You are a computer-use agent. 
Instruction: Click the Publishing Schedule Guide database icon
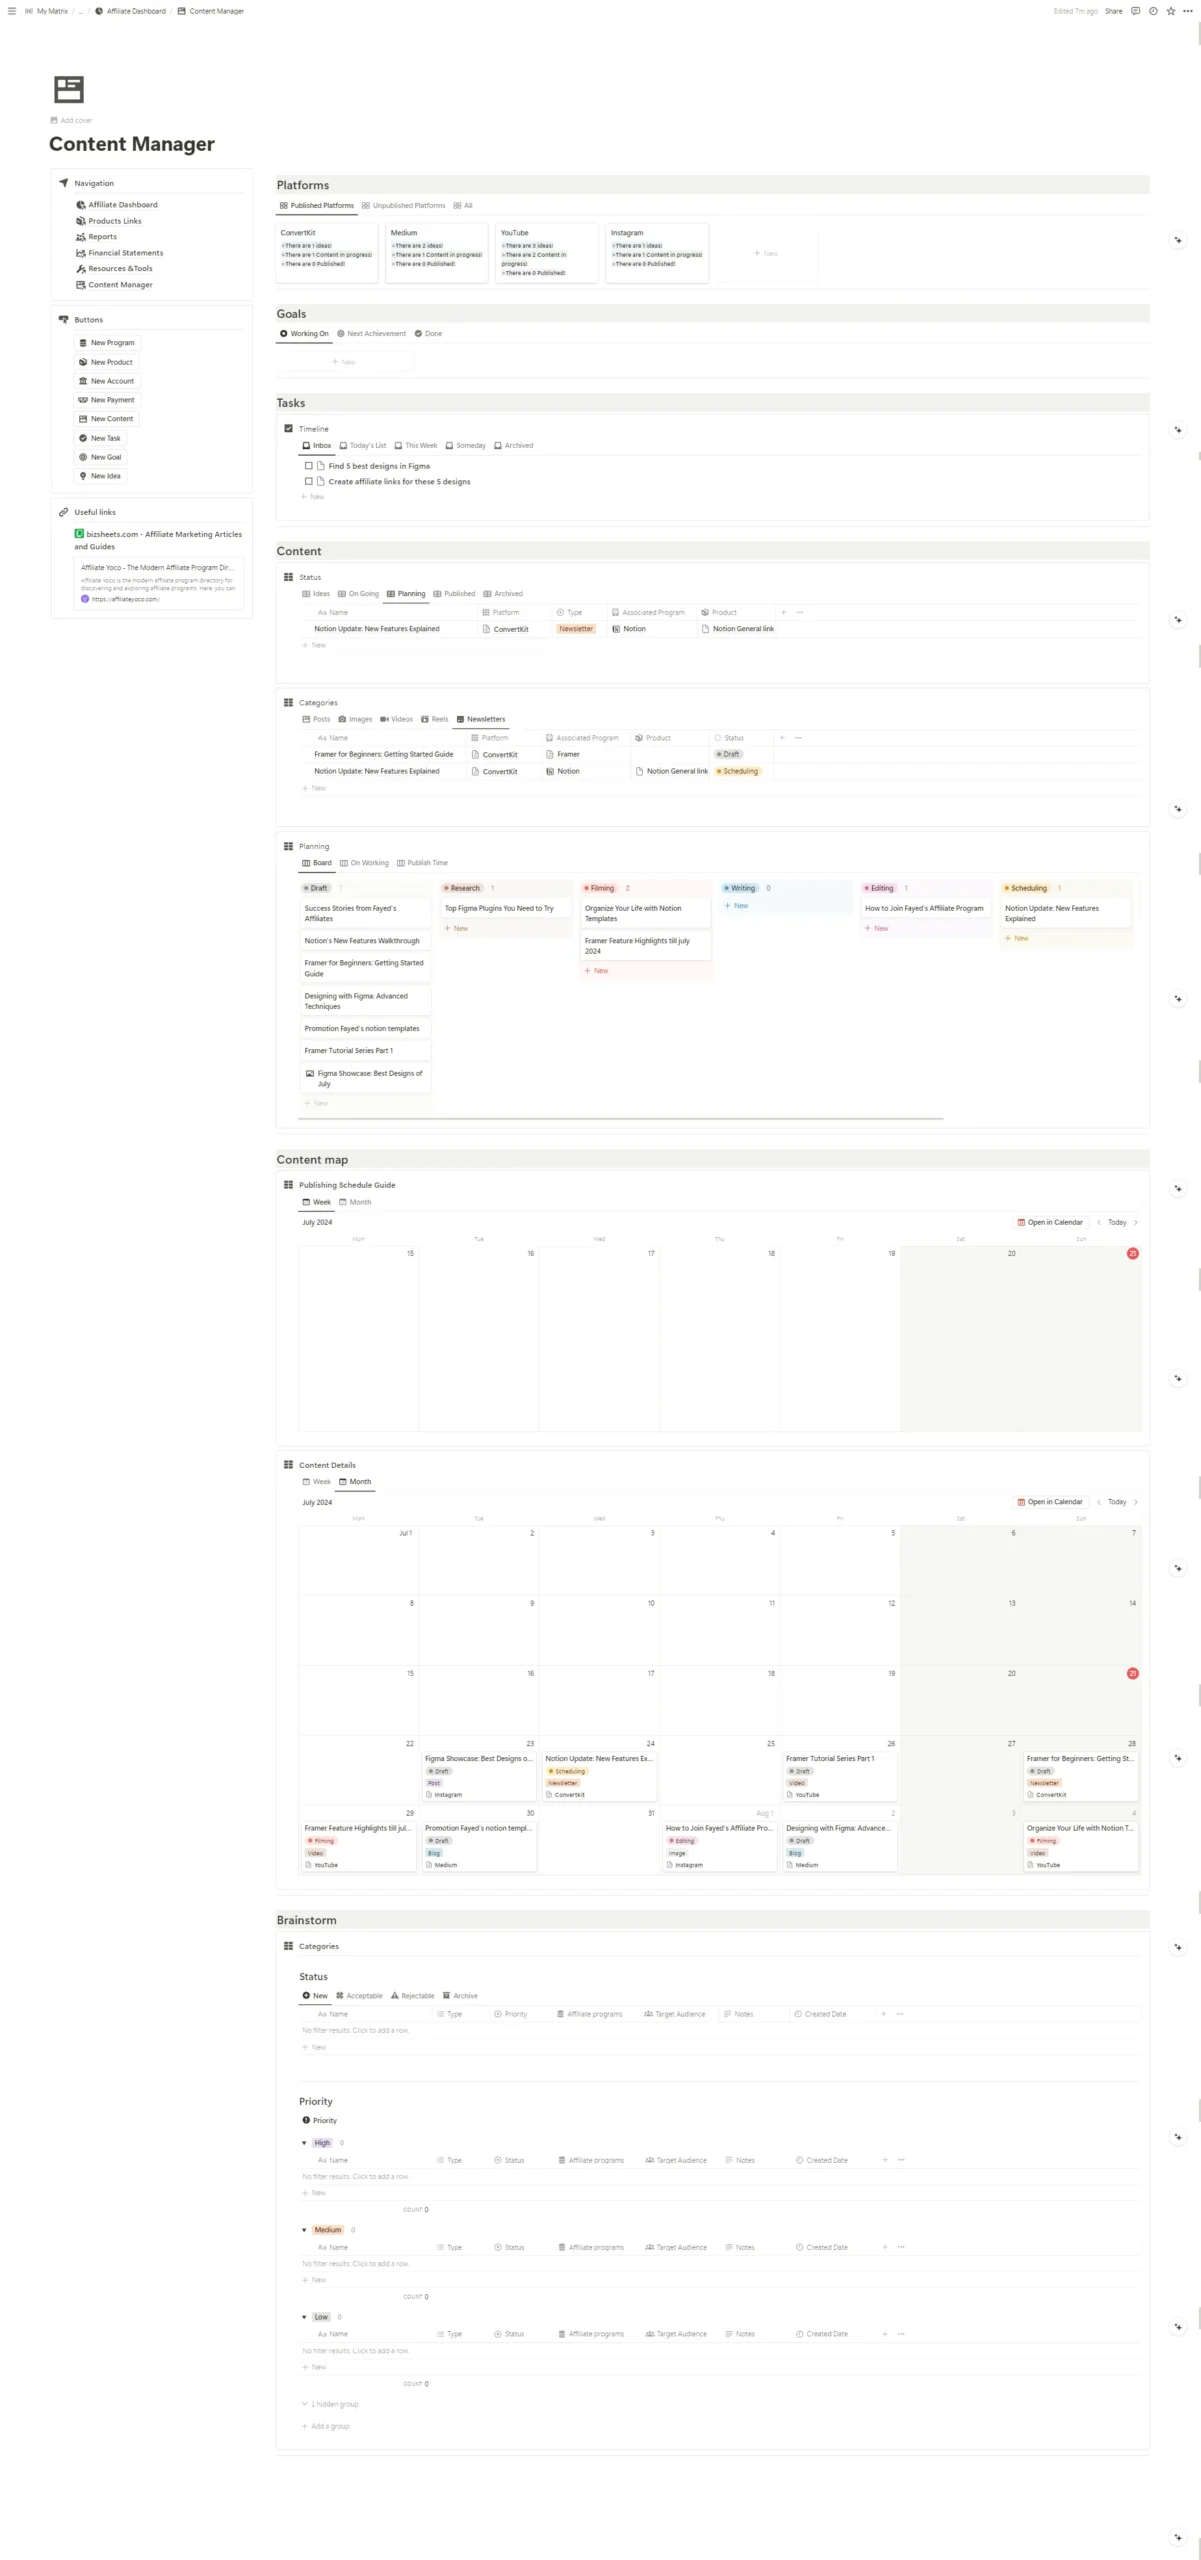pos(289,1184)
